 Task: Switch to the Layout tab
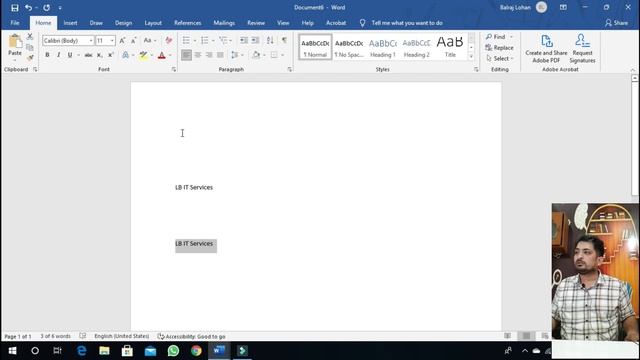coord(153,23)
